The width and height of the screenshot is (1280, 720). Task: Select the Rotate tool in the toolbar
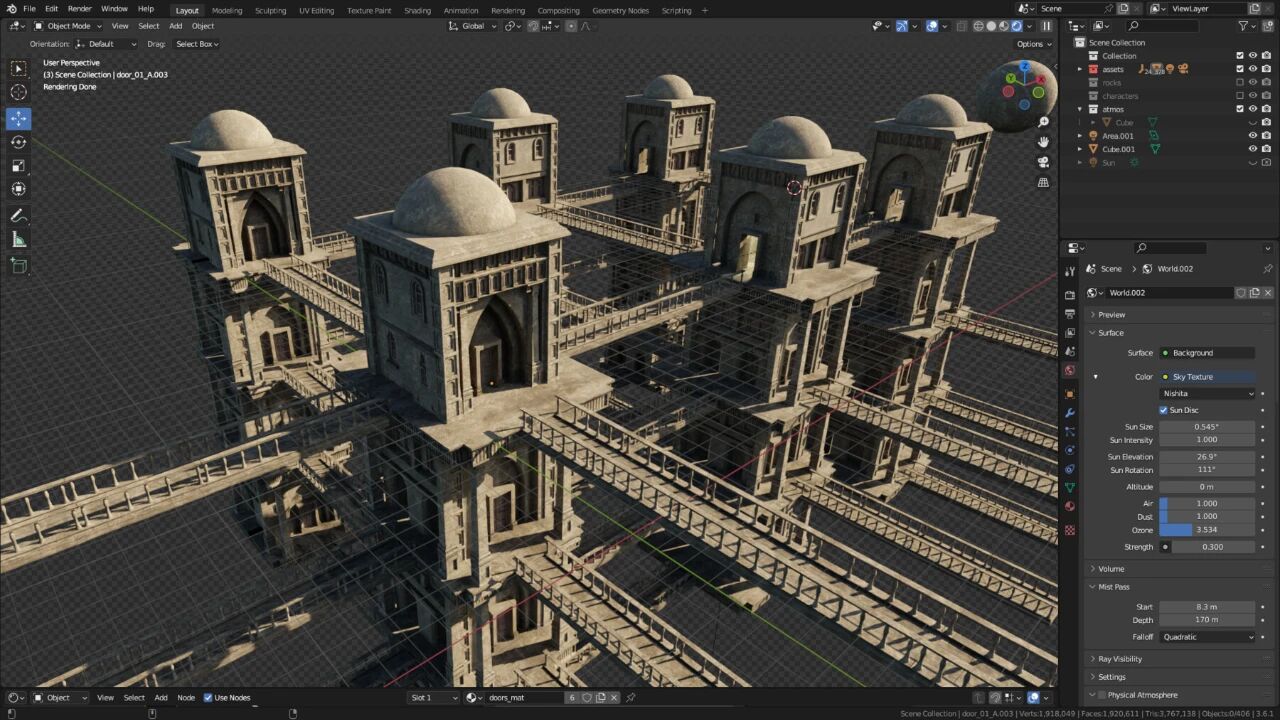click(19, 142)
